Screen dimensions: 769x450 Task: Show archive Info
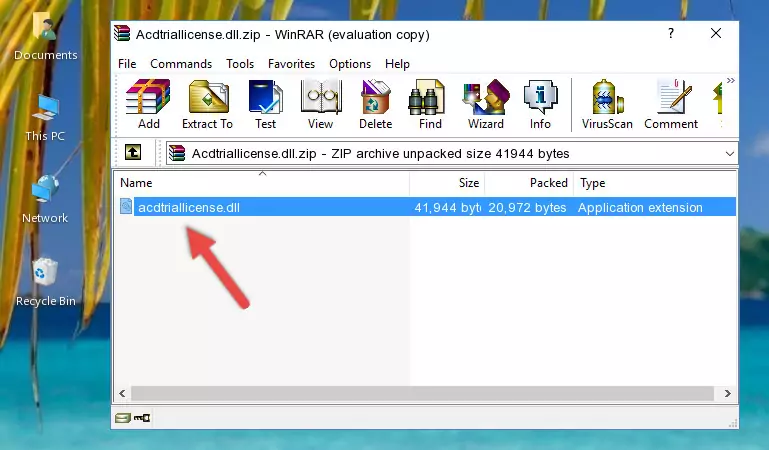click(x=540, y=104)
